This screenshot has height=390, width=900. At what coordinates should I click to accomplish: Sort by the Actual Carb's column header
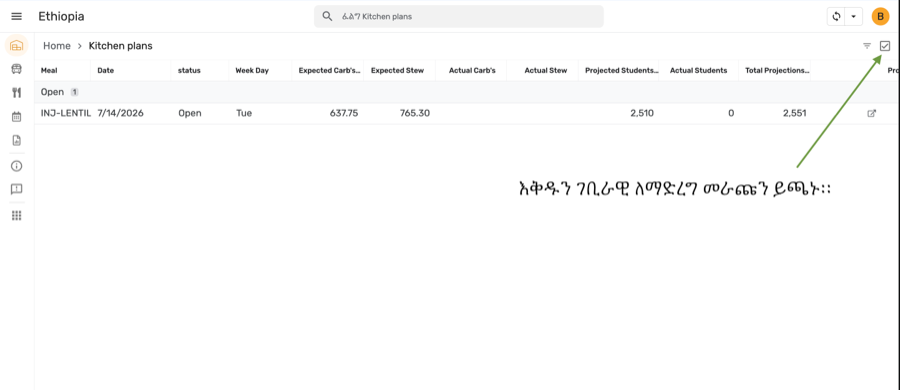(x=472, y=71)
